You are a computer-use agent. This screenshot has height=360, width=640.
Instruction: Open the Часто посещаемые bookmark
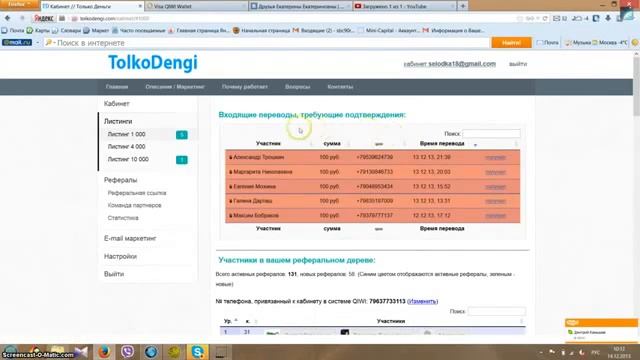pyautogui.click(x=138, y=30)
